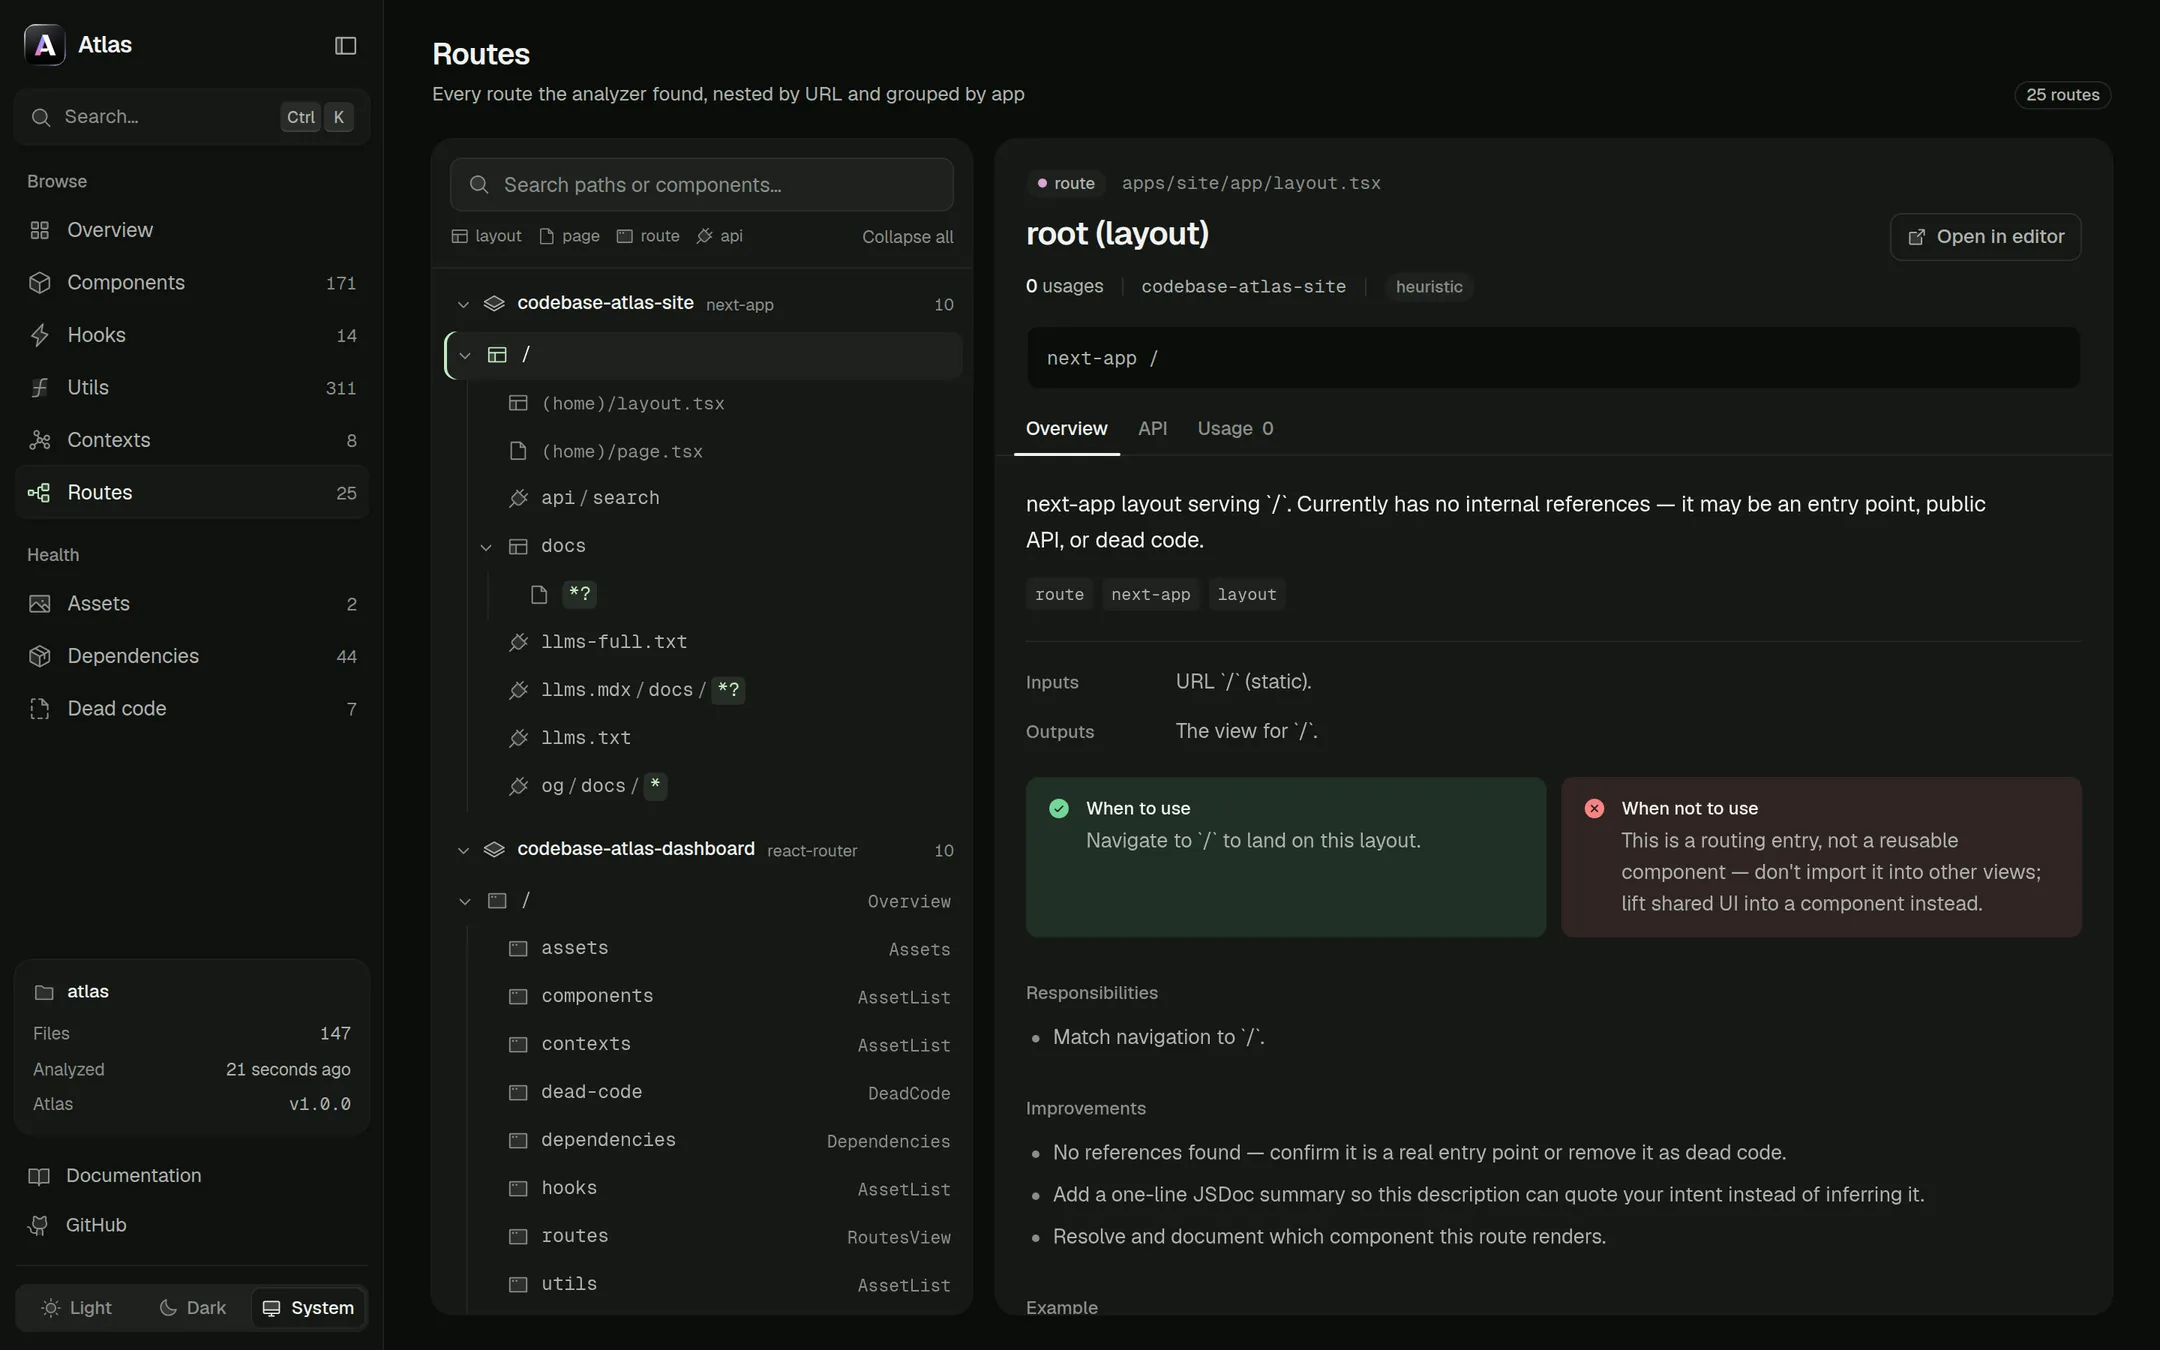Open the Documentation link
Screen dimensions: 2160x1350
(x=192, y=1175)
